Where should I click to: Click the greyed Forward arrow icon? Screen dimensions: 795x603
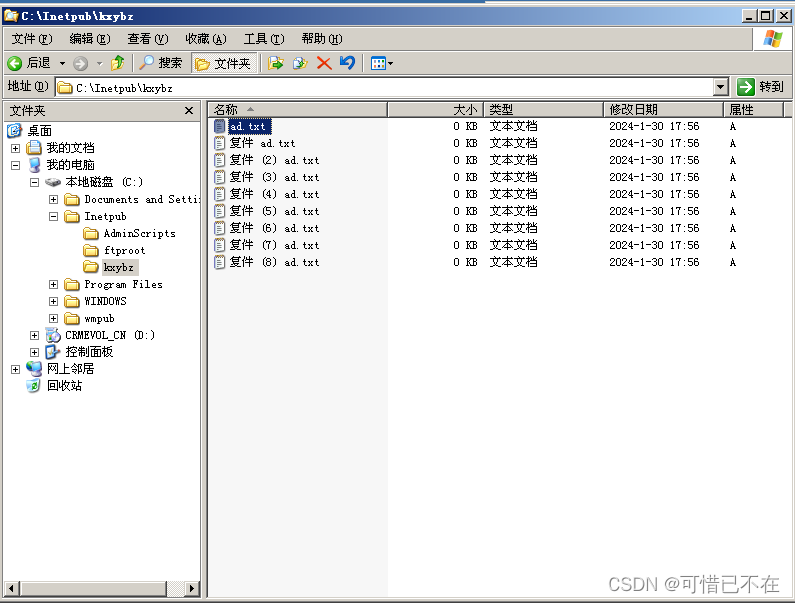coord(80,63)
